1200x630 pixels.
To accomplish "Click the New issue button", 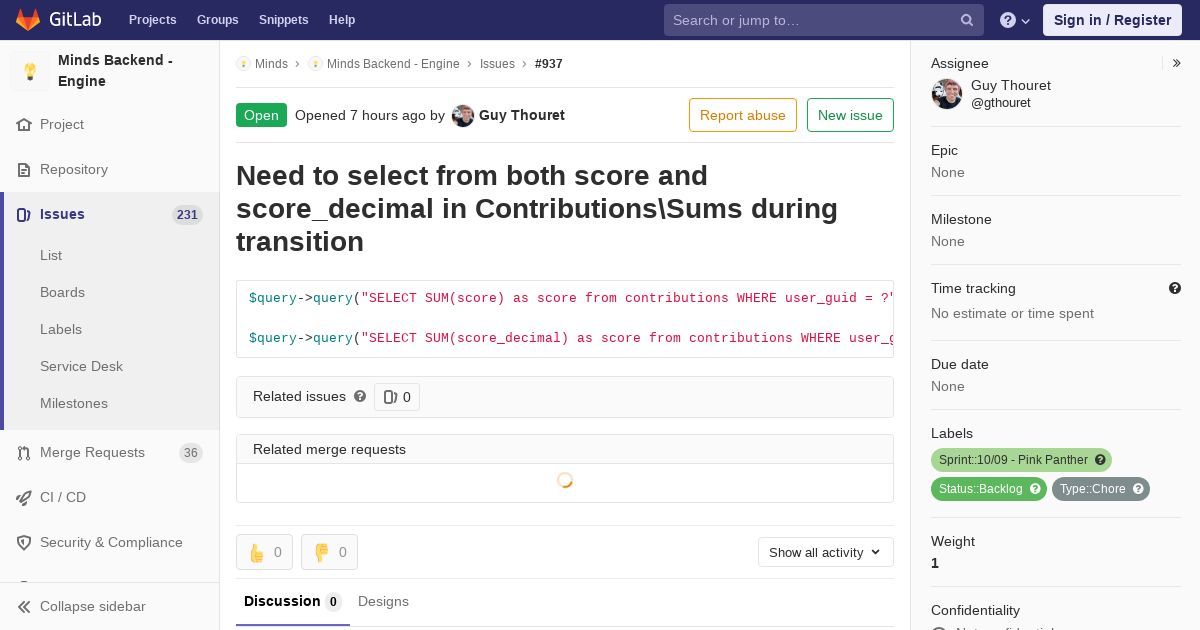I will 850,115.
